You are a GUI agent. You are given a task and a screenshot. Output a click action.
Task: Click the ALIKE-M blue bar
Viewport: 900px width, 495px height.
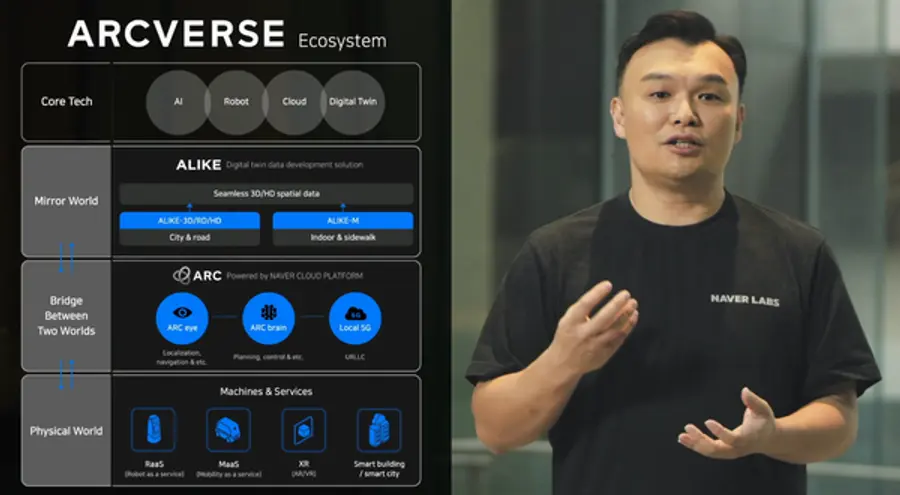[342, 221]
